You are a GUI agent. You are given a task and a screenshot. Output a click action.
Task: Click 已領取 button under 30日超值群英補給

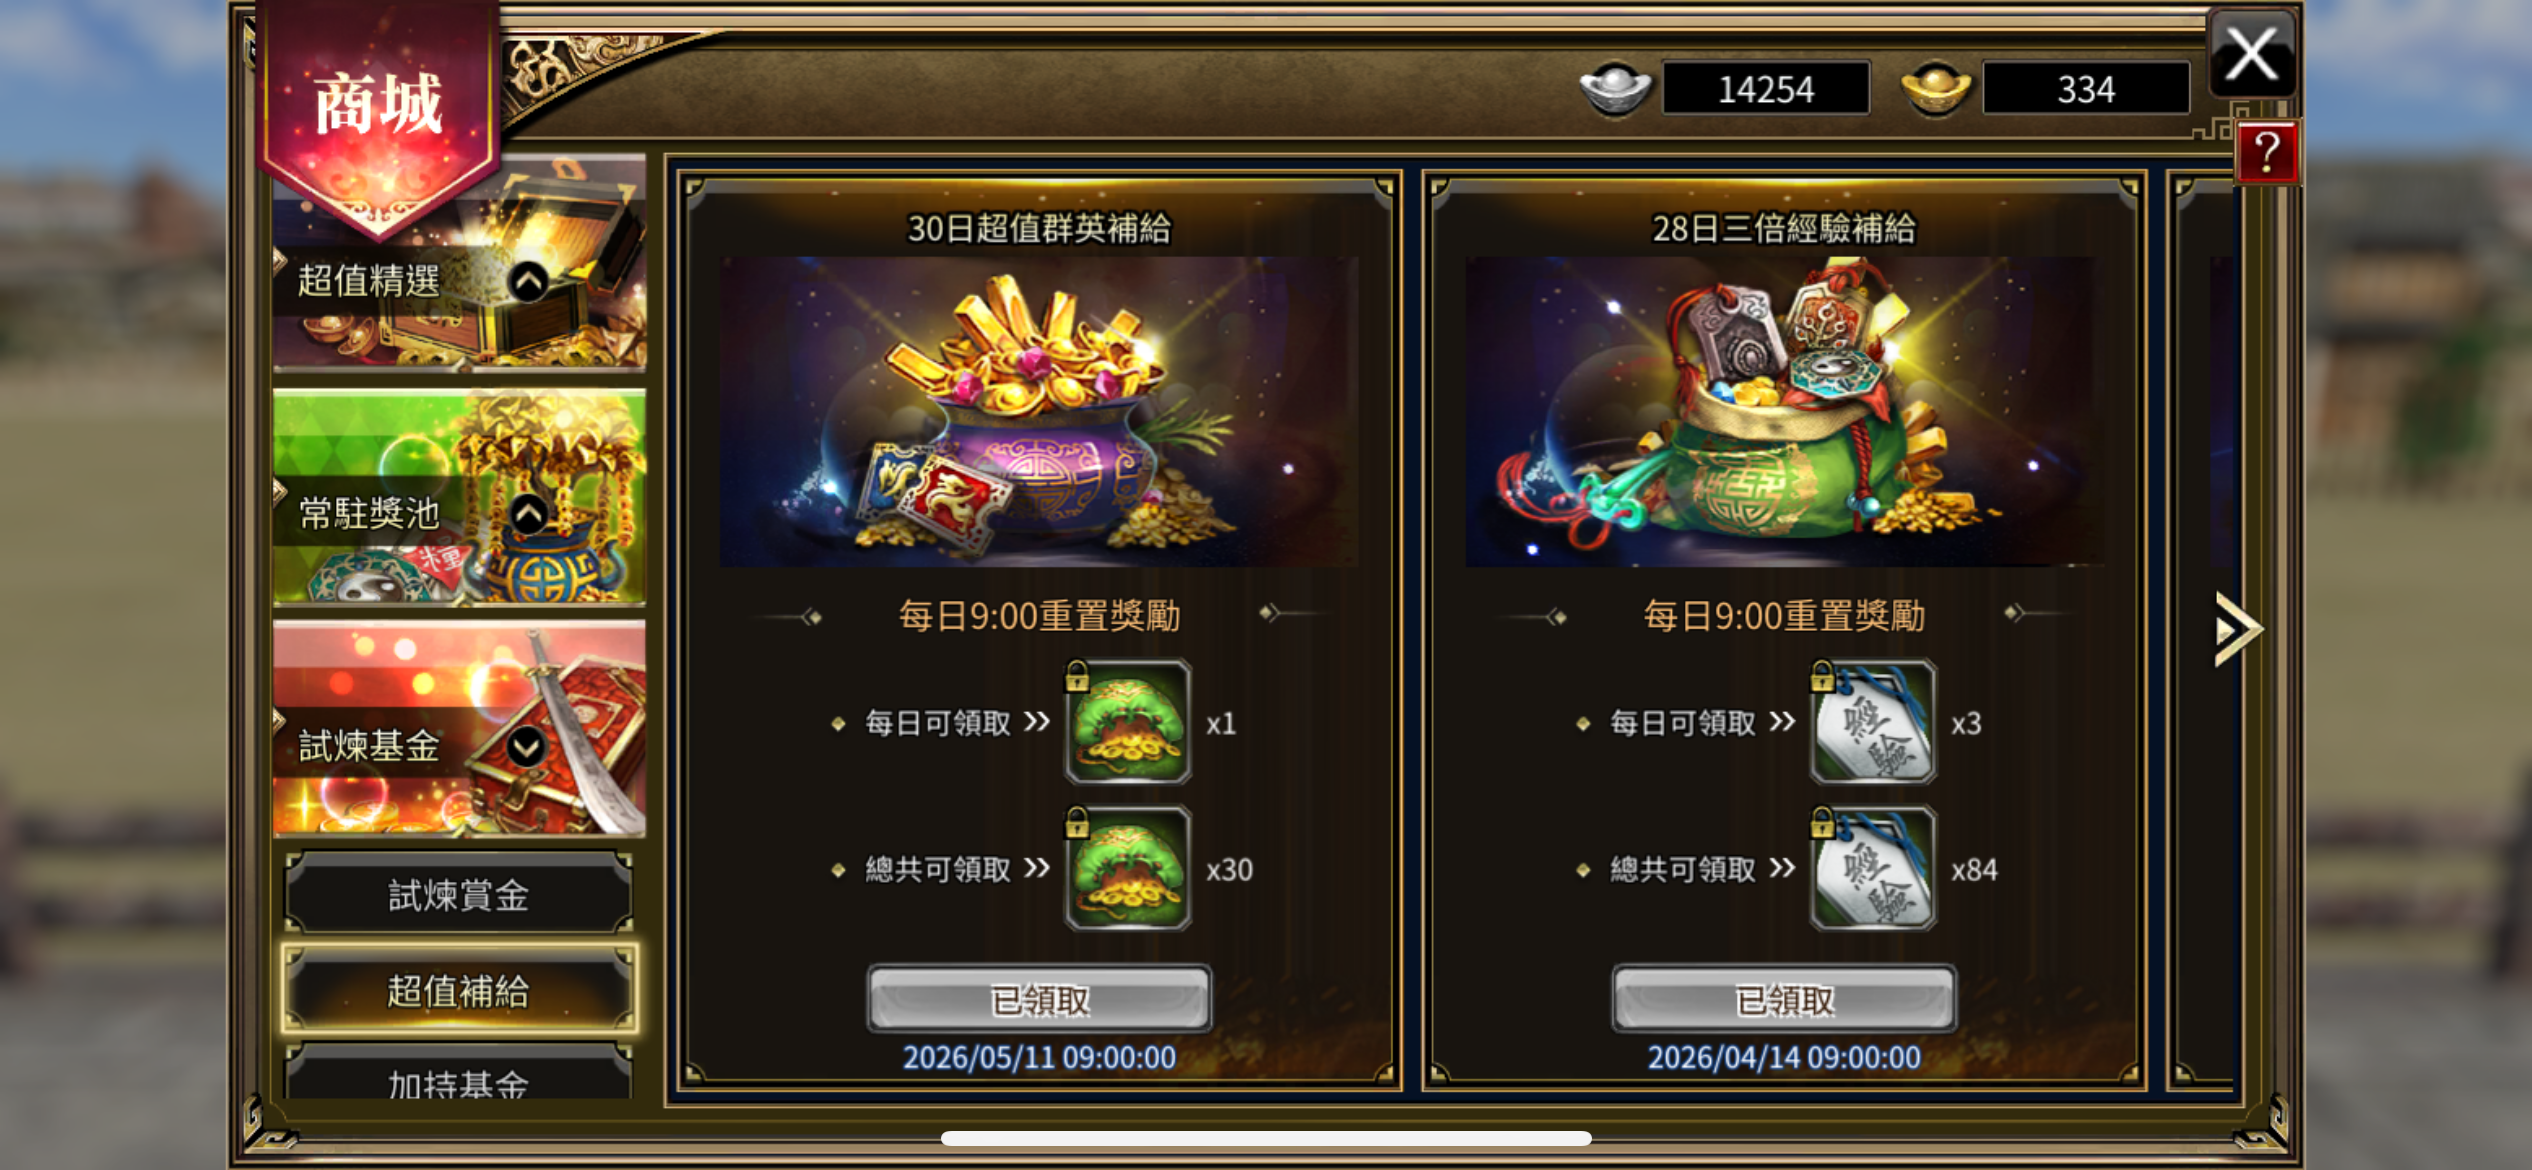[1039, 998]
